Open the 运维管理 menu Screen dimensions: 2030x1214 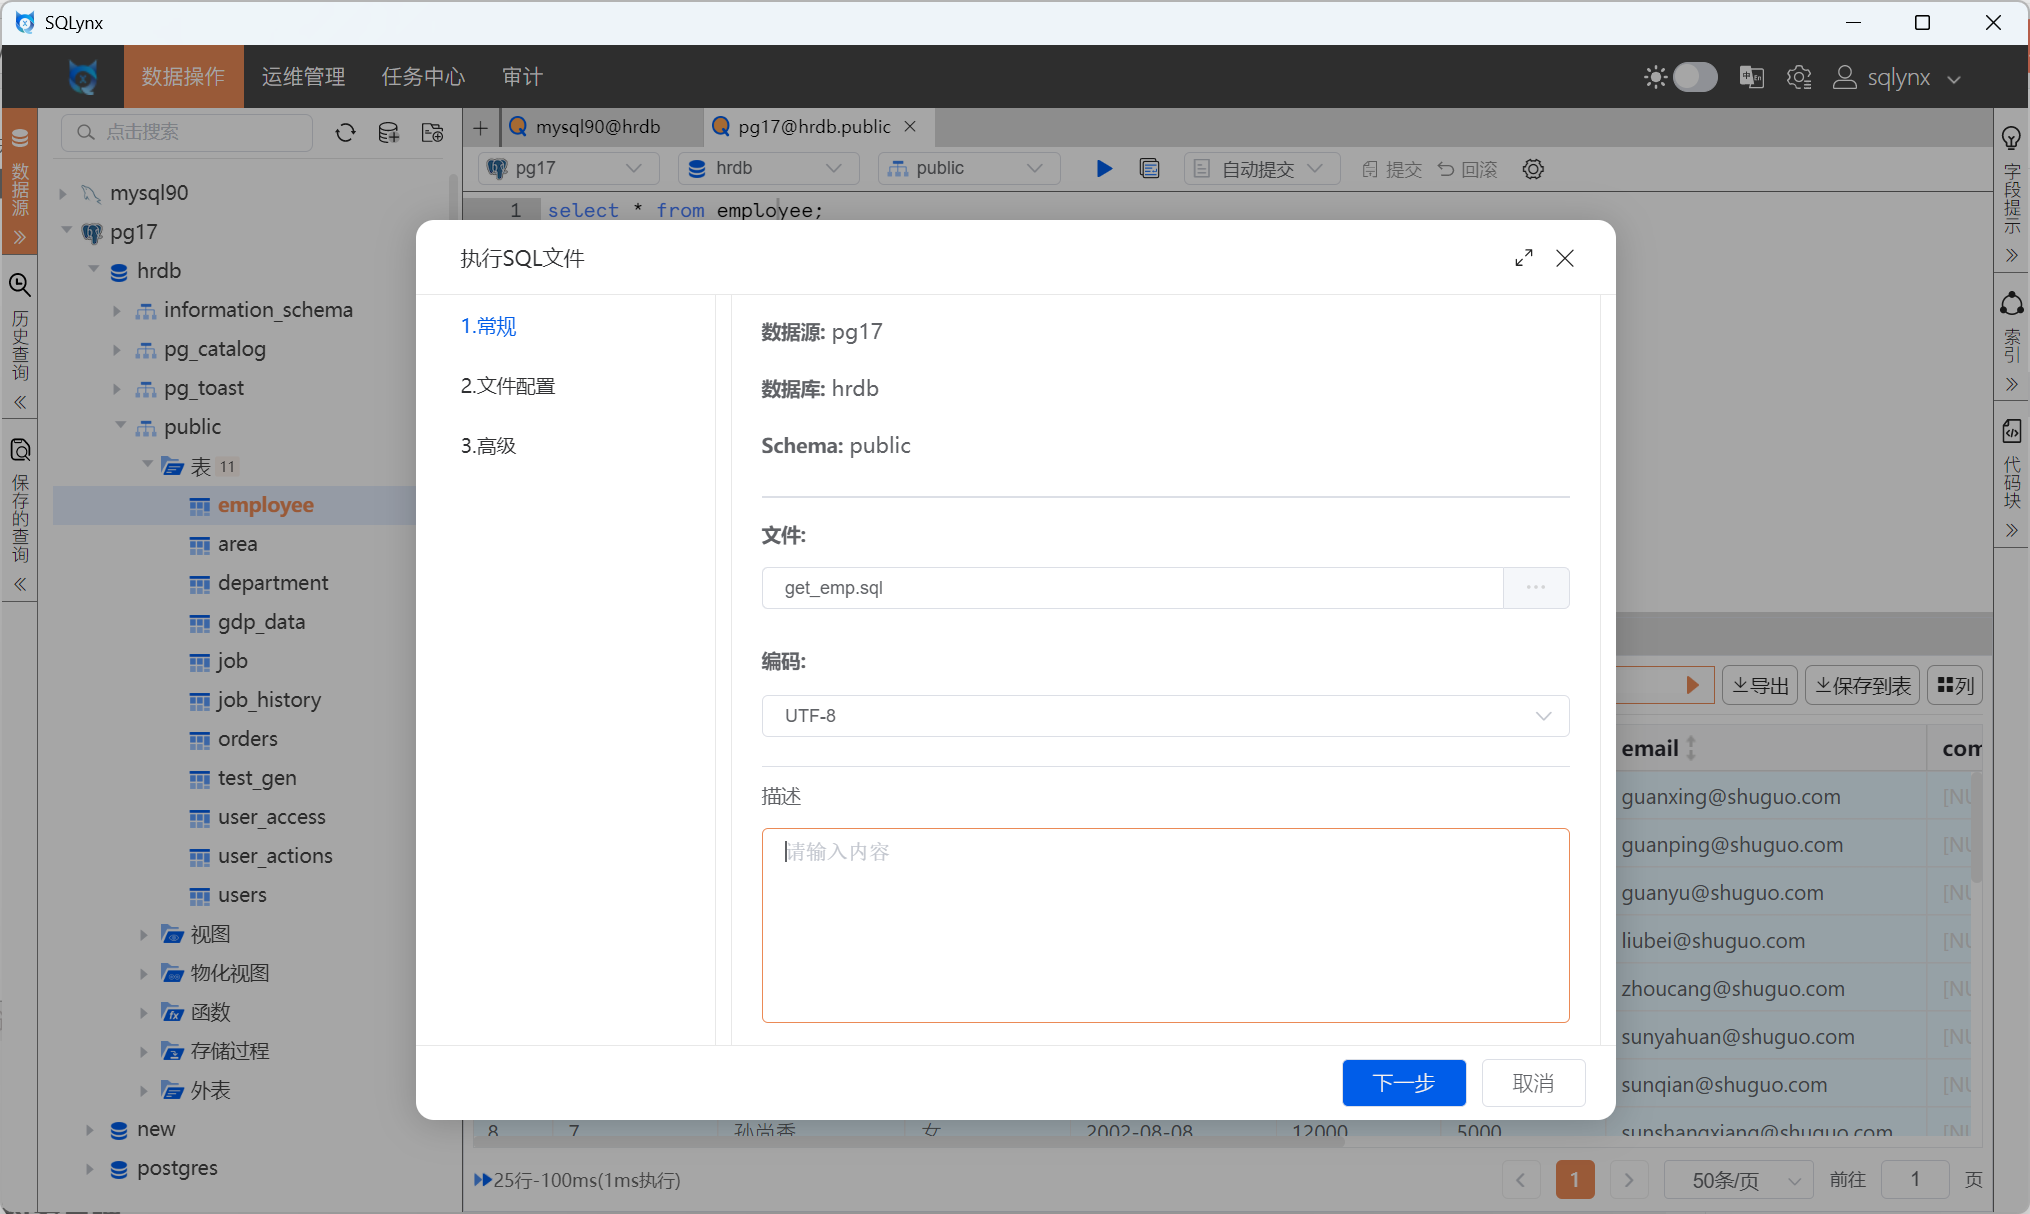point(303,77)
